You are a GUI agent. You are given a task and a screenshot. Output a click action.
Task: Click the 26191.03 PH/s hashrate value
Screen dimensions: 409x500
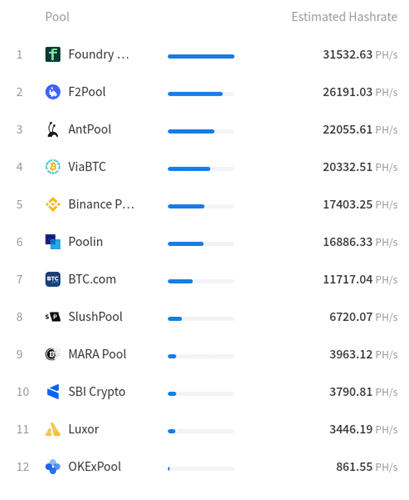click(360, 92)
